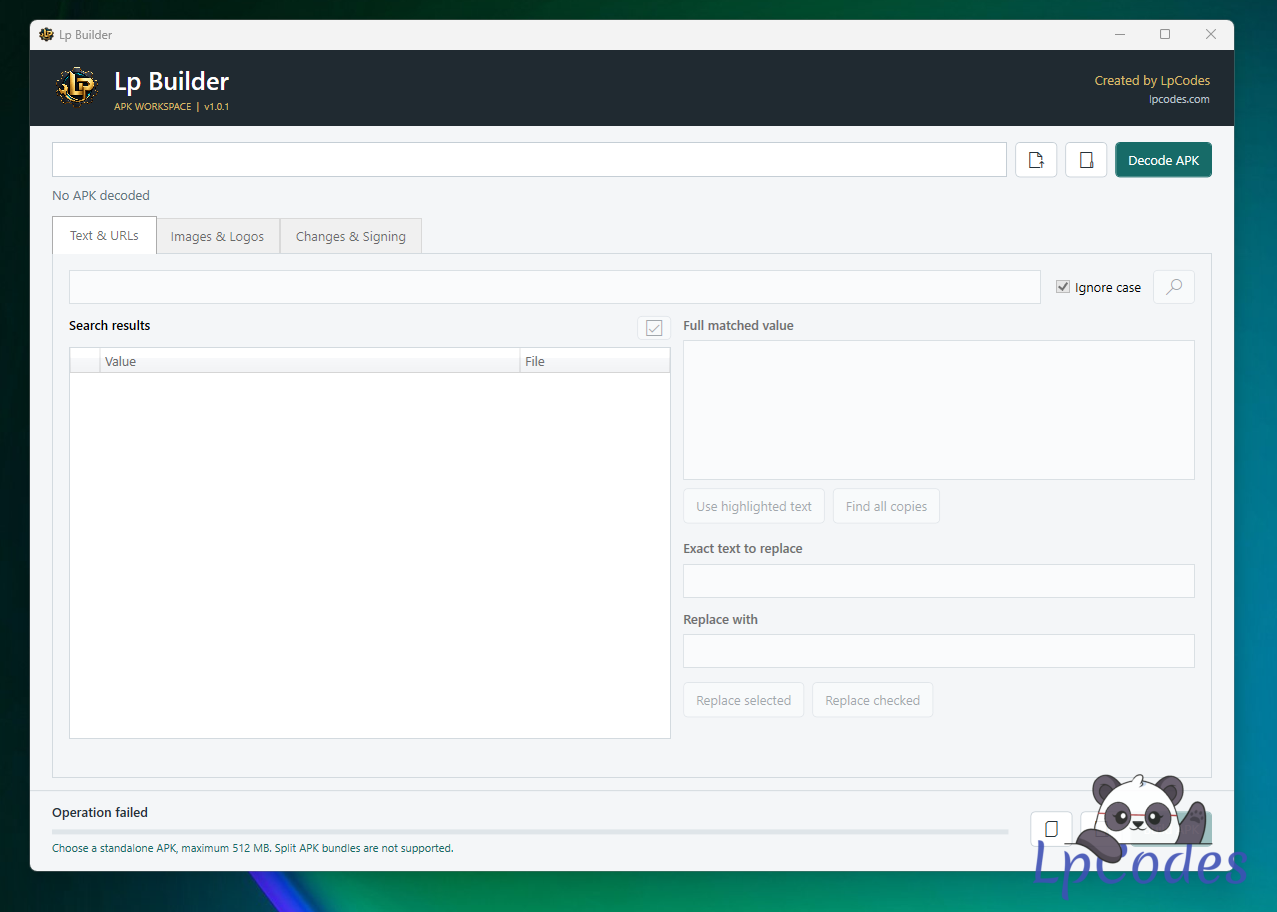Click the "Created by LpCodes" header text

point(1152,80)
